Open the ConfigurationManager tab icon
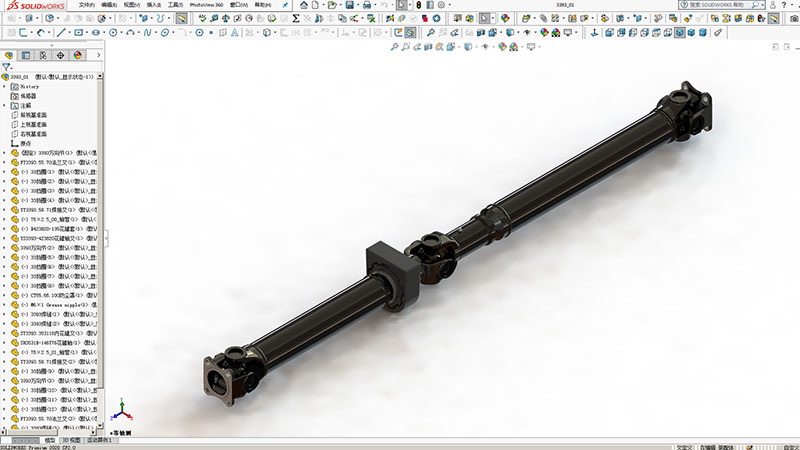The image size is (800, 450). [44, 55]
